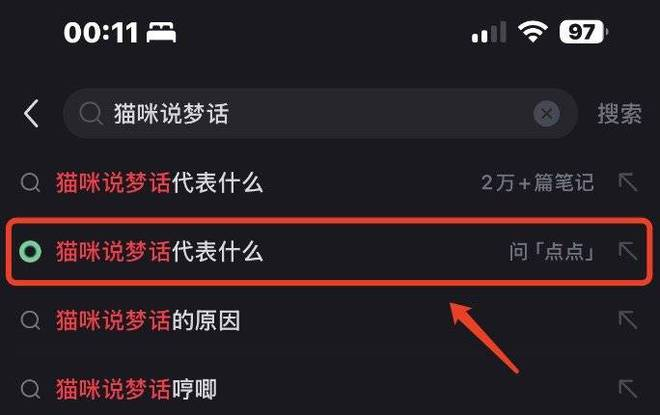Tap the green circle 点点 AI icon
This screenshot has width=660, height=415.
30,252
